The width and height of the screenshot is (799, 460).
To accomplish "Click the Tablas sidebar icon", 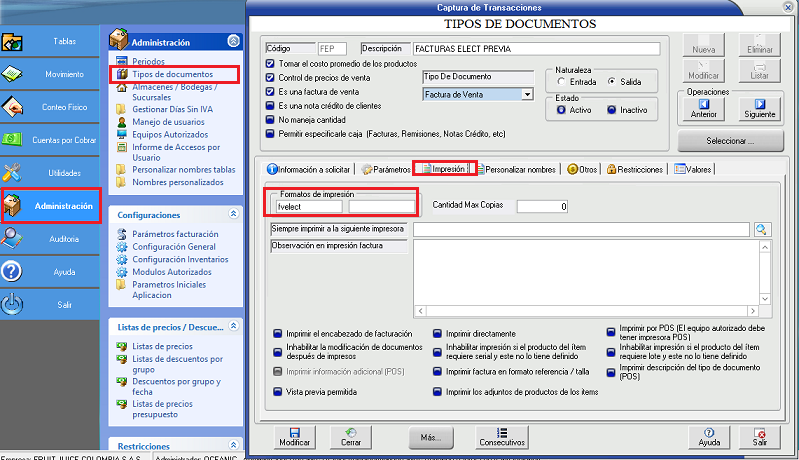I will pos(14,42).
